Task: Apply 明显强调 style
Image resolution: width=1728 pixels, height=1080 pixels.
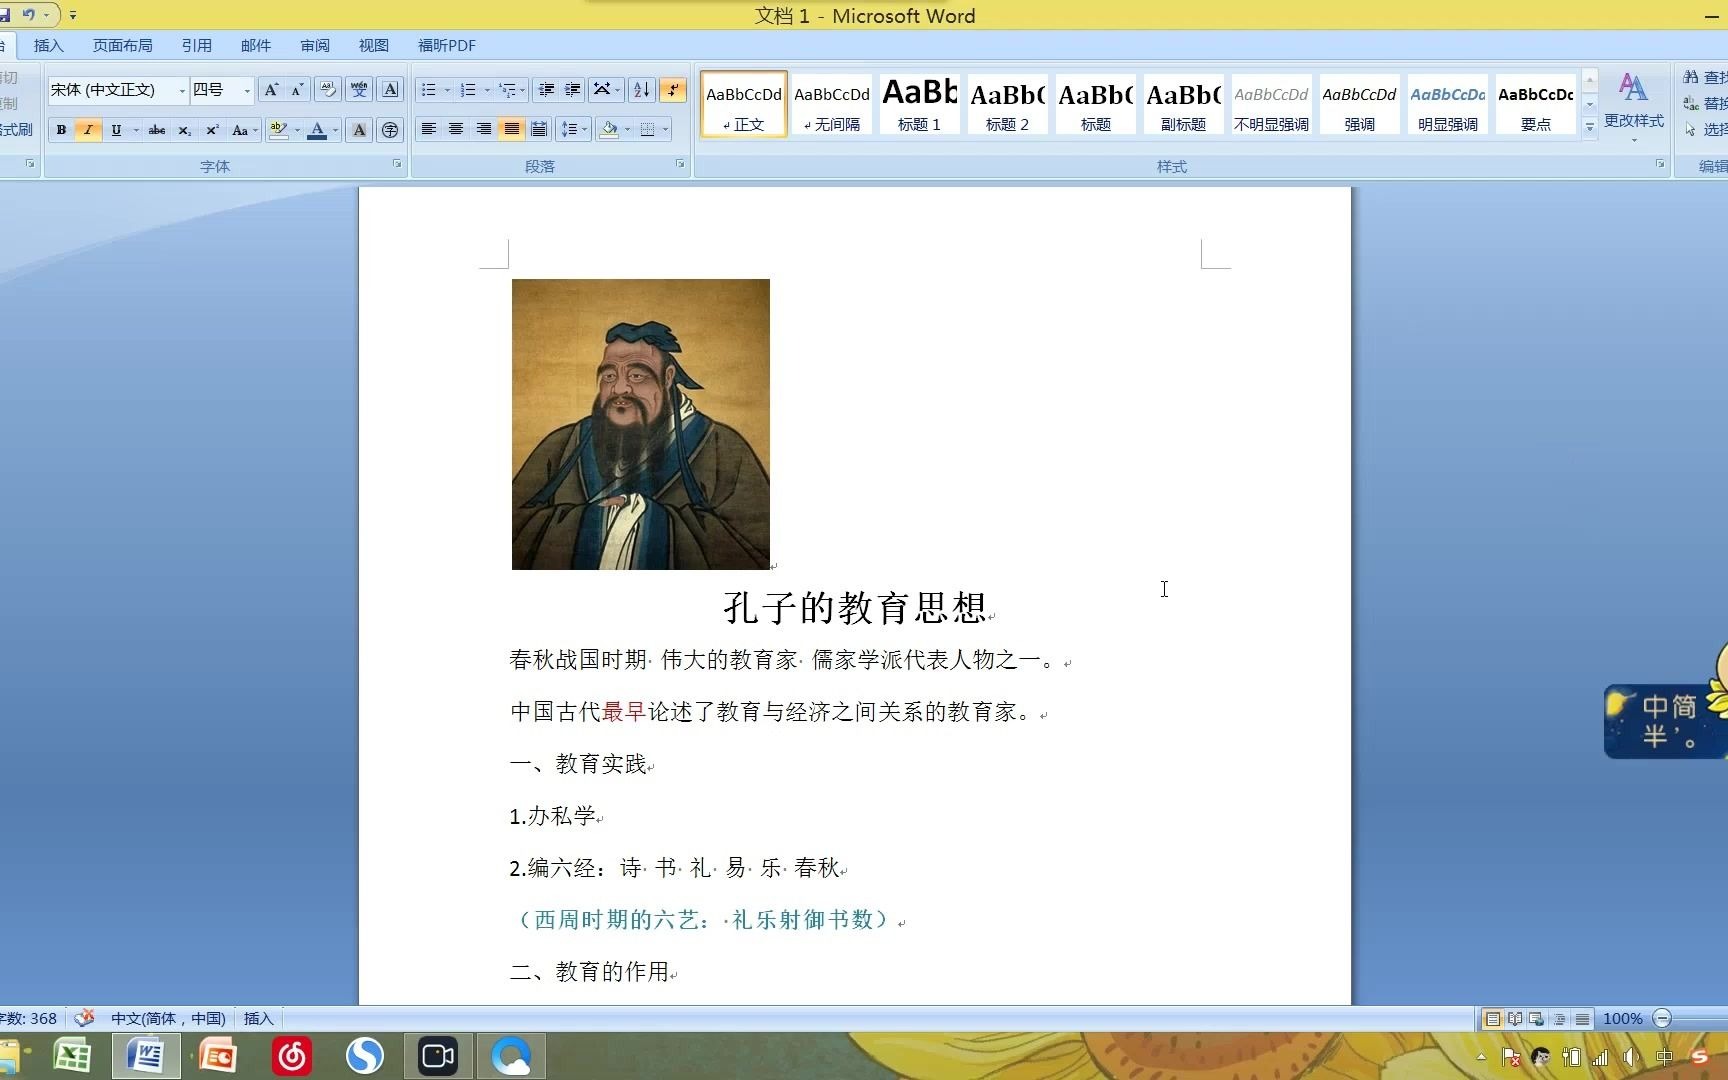Action: pyautogui.click(x=1448, y=104)
